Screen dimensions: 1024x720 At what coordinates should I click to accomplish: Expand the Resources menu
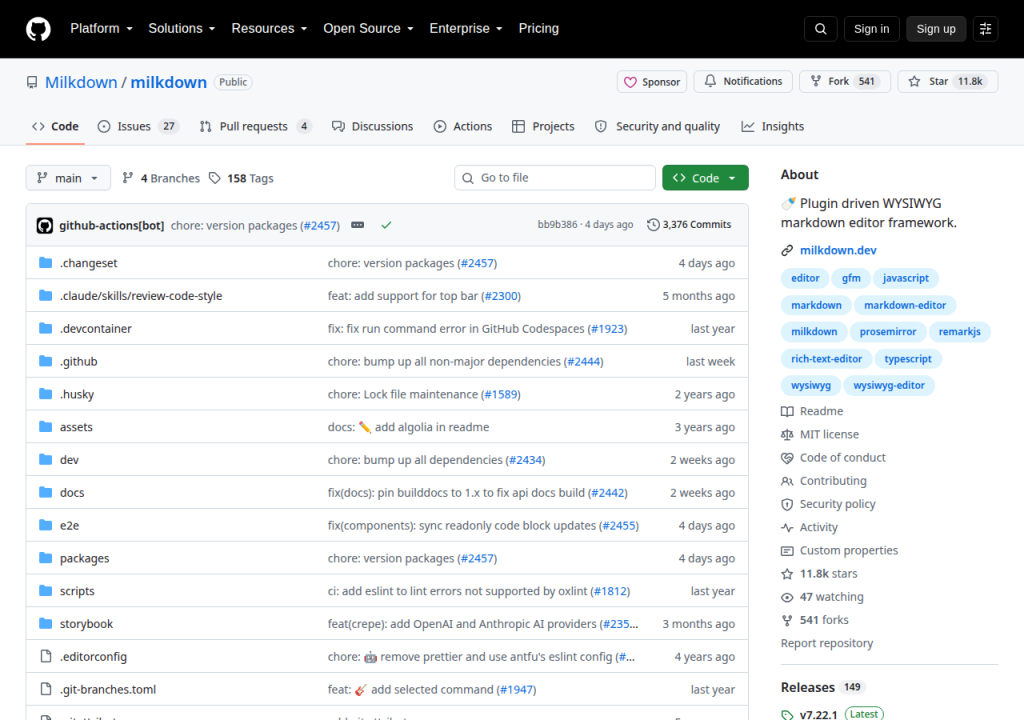(269, 29)
